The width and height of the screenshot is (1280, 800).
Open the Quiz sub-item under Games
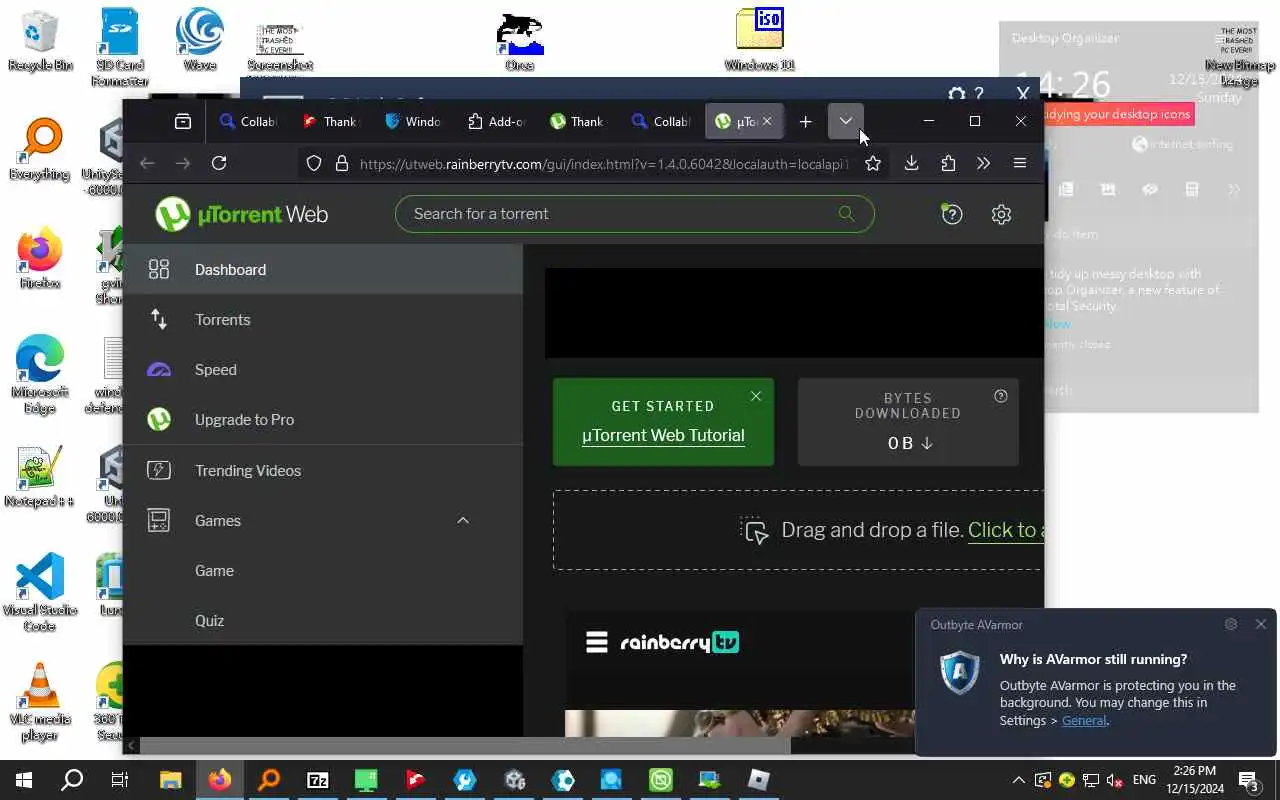pyautogui.click(x=323, y=620)
